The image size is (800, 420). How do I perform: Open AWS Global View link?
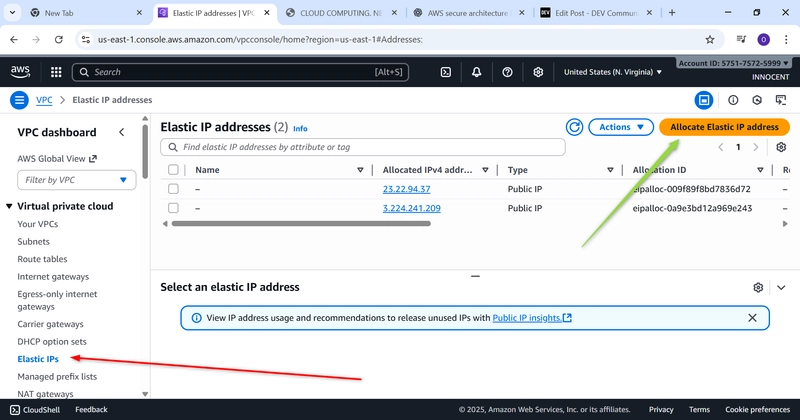coord(57,159)
